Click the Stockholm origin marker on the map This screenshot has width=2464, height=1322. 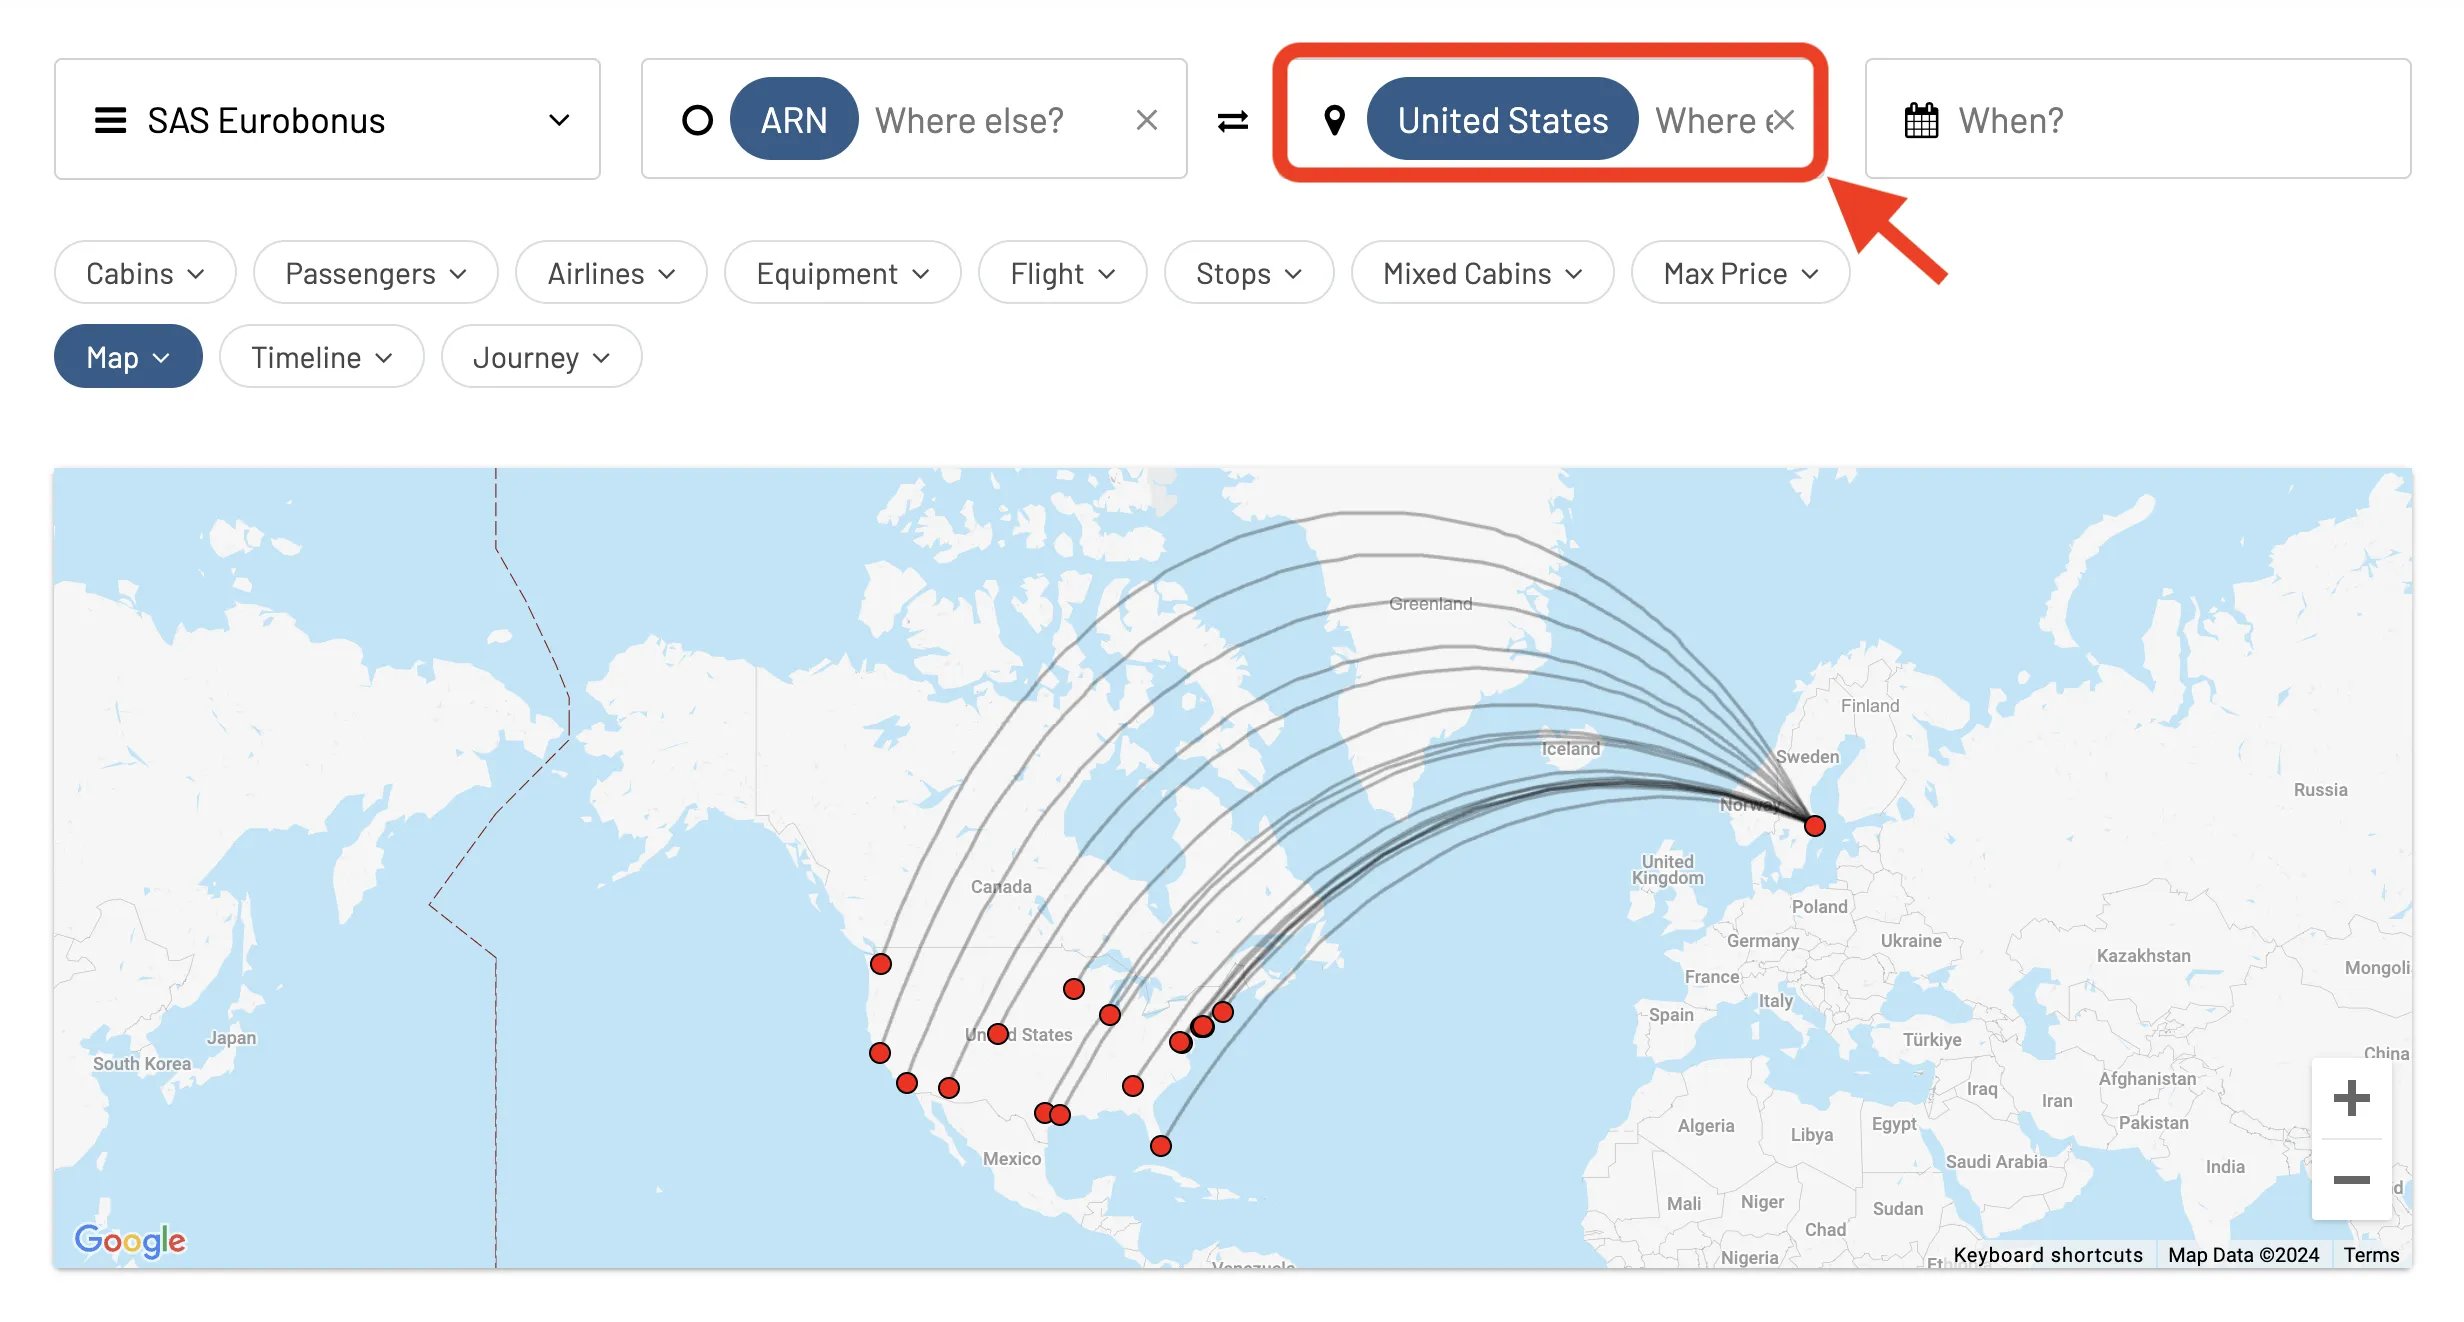[x=1815, y=826]
